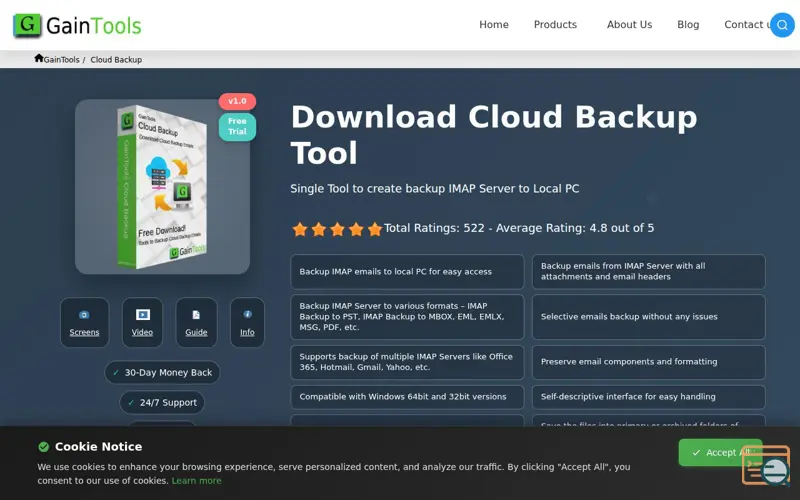This screenshot has width=800, height=500.
Task: Click 'Single Tool to create backup' subtitle
Action: pos(435,189)
